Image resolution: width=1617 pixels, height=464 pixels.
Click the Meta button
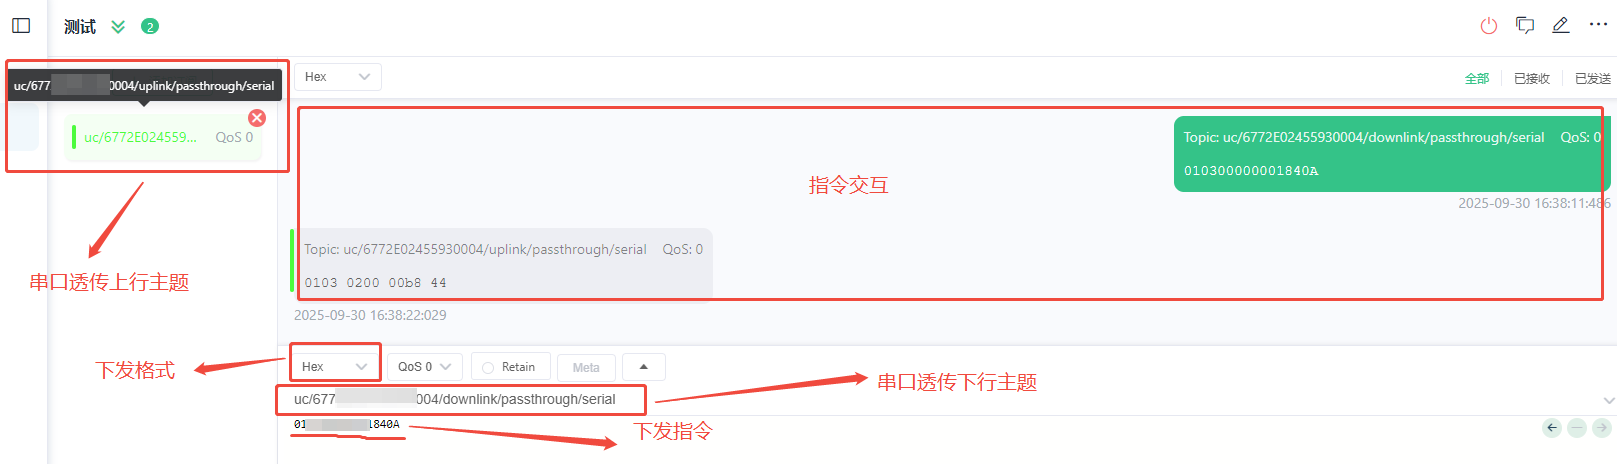pos(587,367)
